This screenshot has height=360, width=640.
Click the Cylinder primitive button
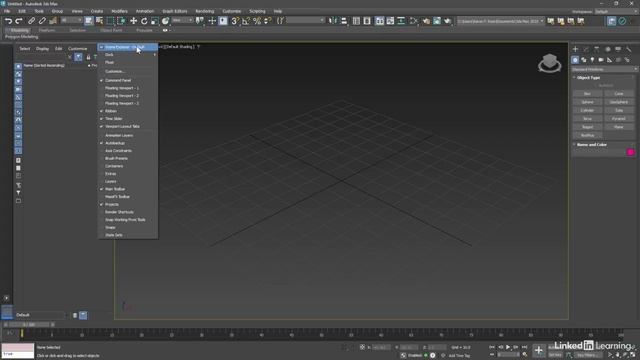point(587,110)
